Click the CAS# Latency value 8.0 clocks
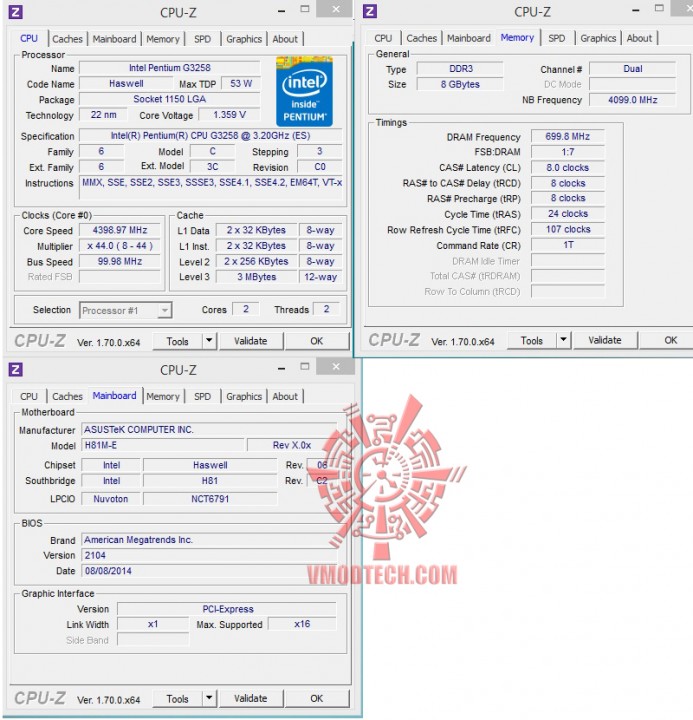Viewport: 693px width, 720px height. coord(568,168)
